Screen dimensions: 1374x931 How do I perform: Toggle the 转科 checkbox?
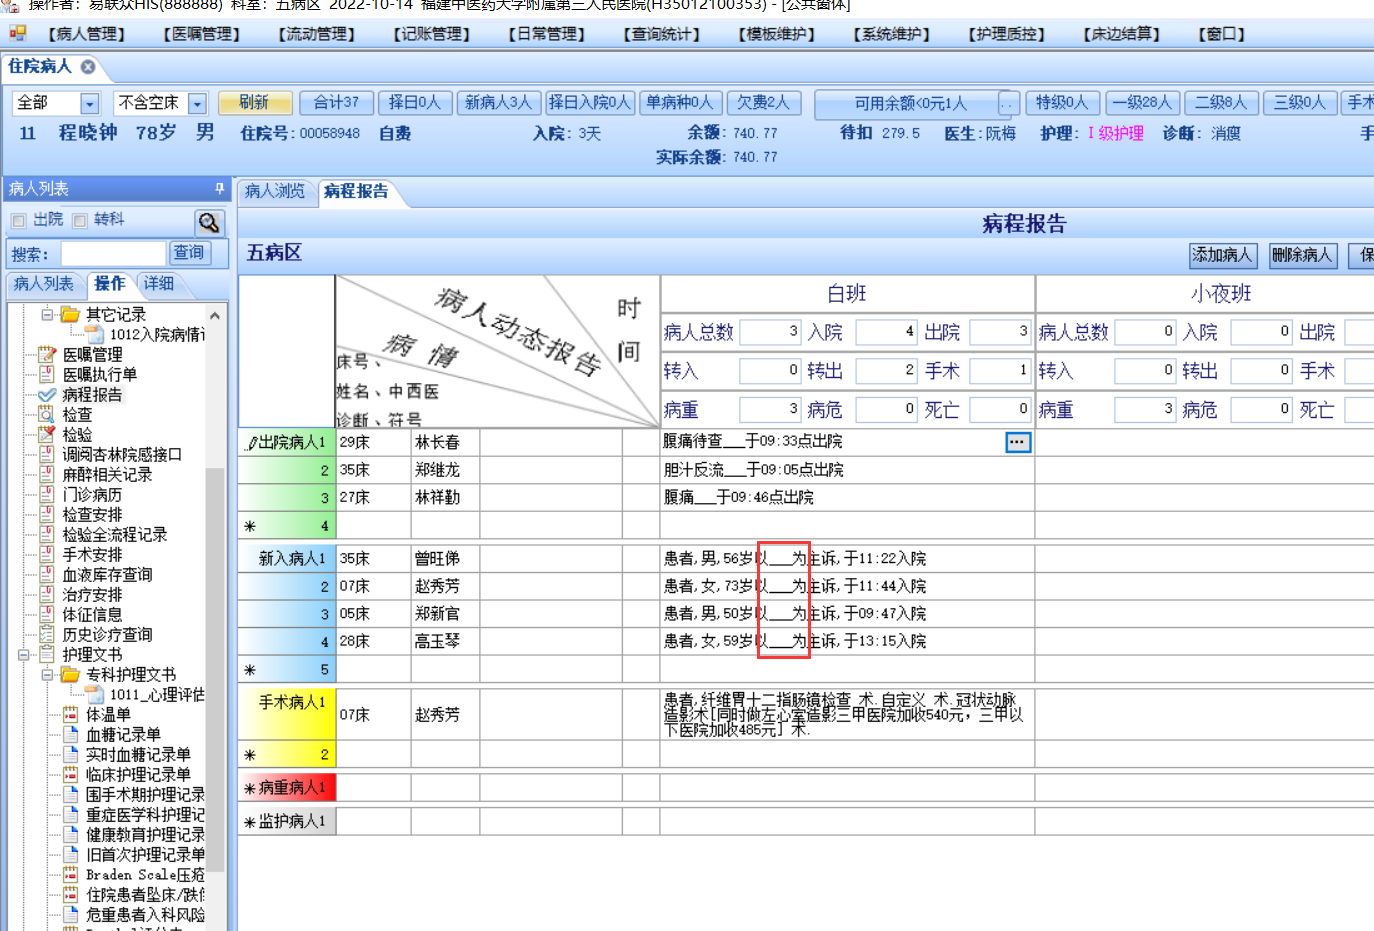pos(79,220)
